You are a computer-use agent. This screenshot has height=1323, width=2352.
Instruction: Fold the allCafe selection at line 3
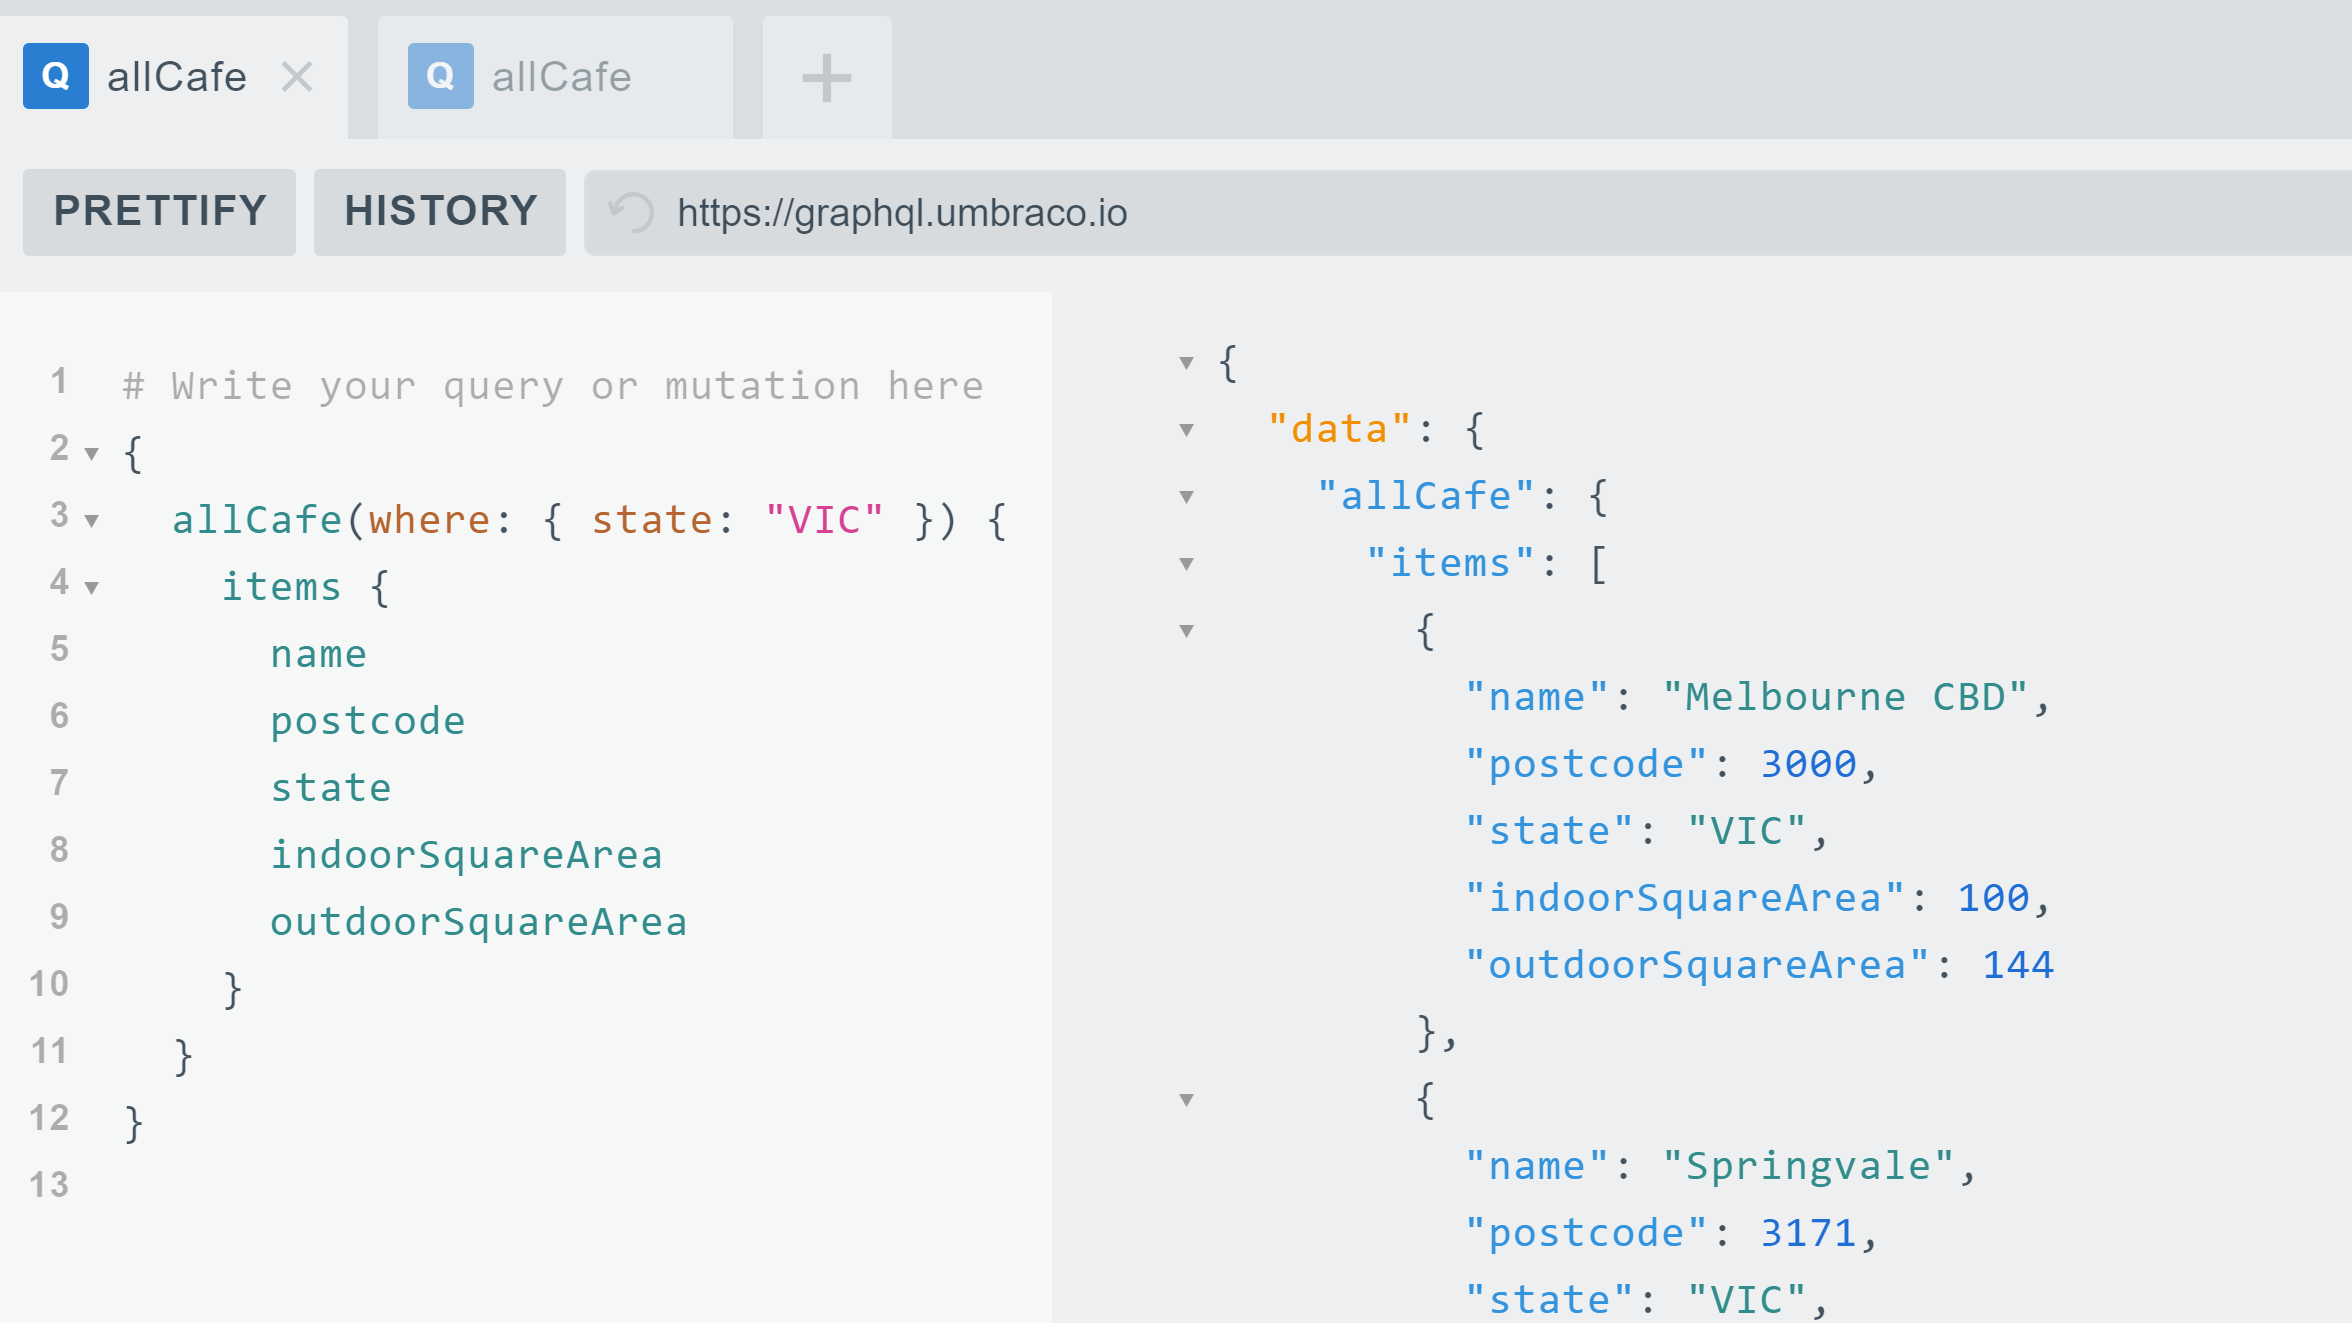[x=92, y=520]
